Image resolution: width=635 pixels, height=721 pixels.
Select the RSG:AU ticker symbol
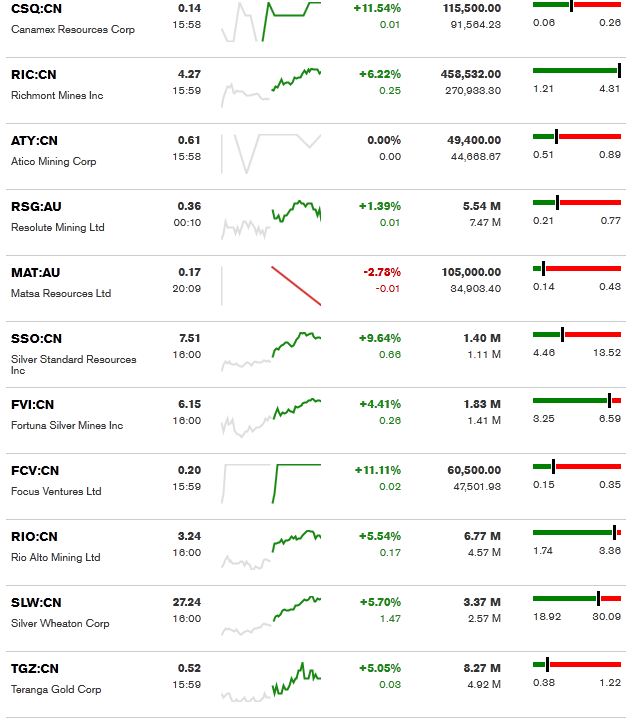(x=36, y=206)
